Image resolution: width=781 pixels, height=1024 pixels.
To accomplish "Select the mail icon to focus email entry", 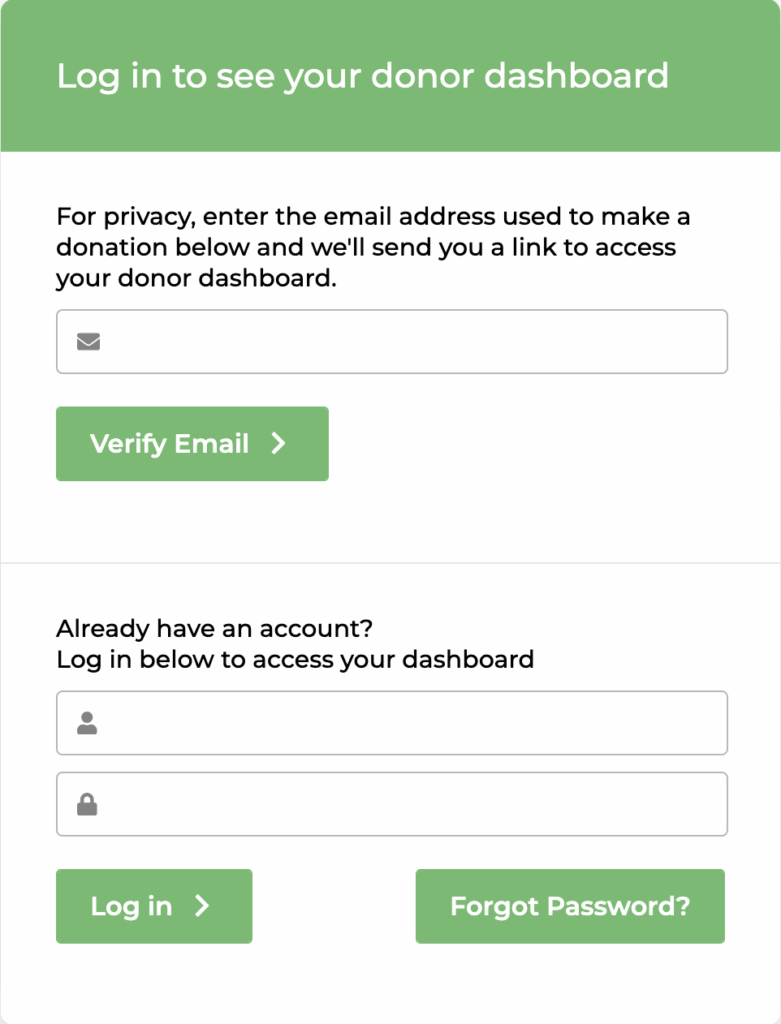I will coord(89,342).
